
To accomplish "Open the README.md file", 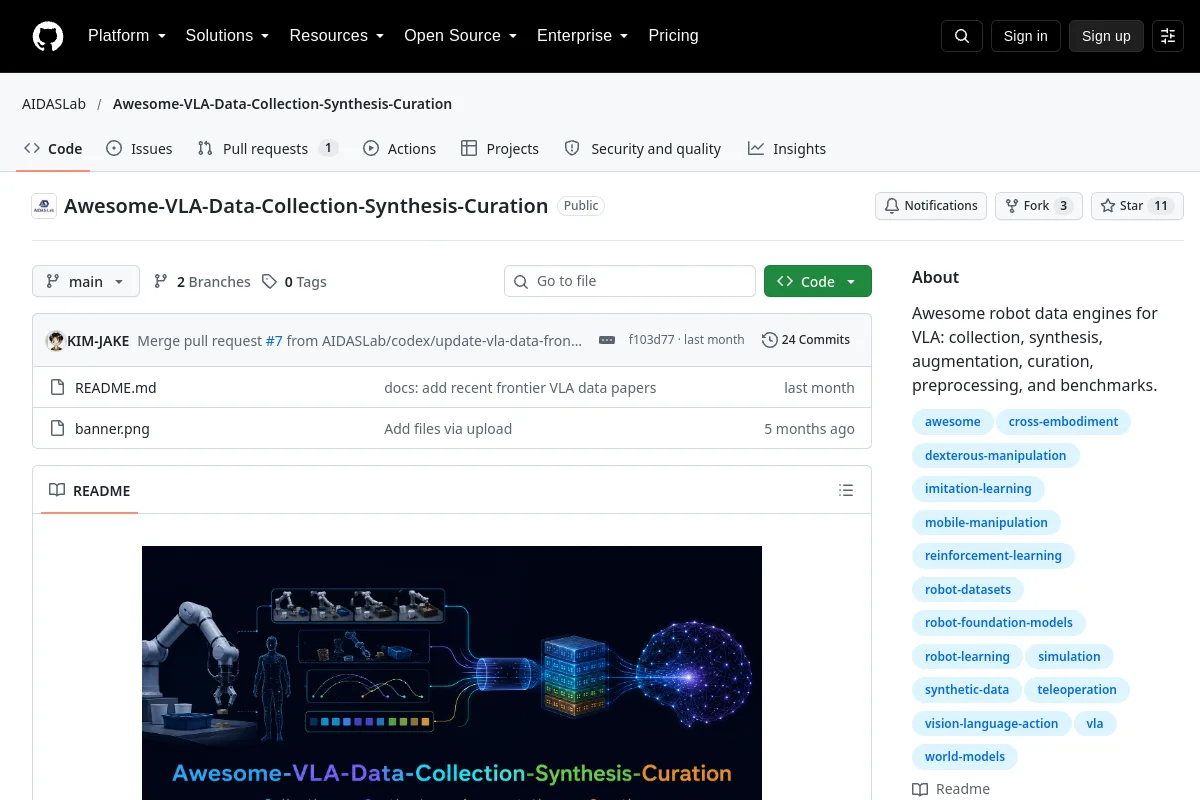I will 116,387.
